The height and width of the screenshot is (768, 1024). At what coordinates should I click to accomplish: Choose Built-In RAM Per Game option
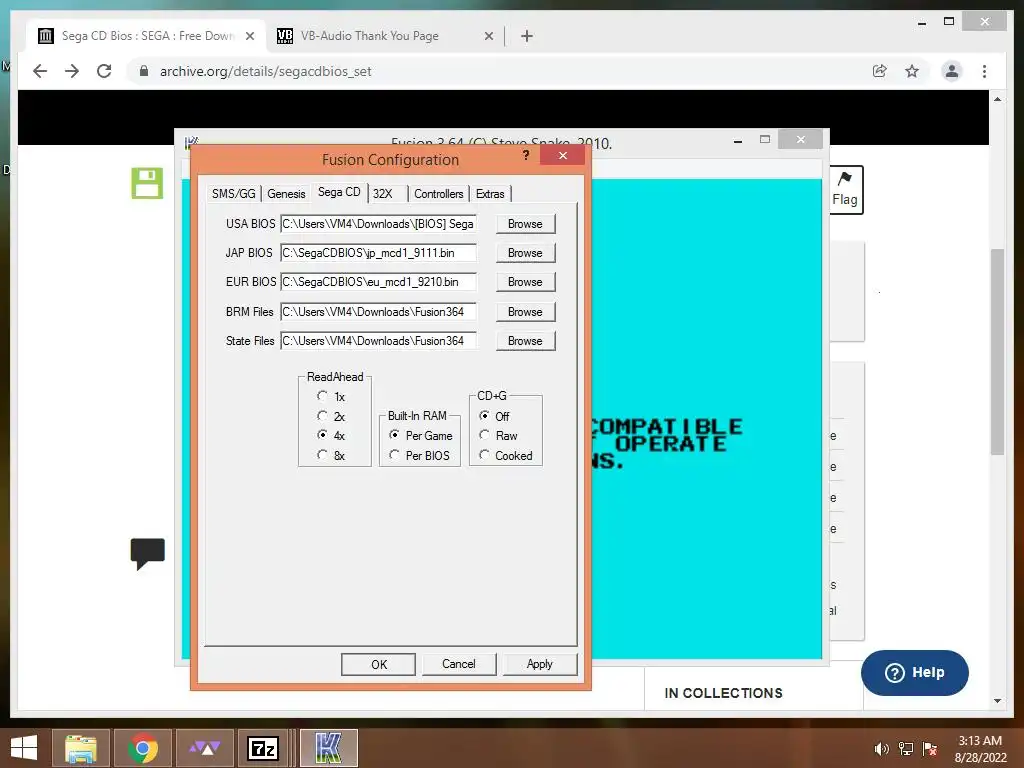(394, 435)
